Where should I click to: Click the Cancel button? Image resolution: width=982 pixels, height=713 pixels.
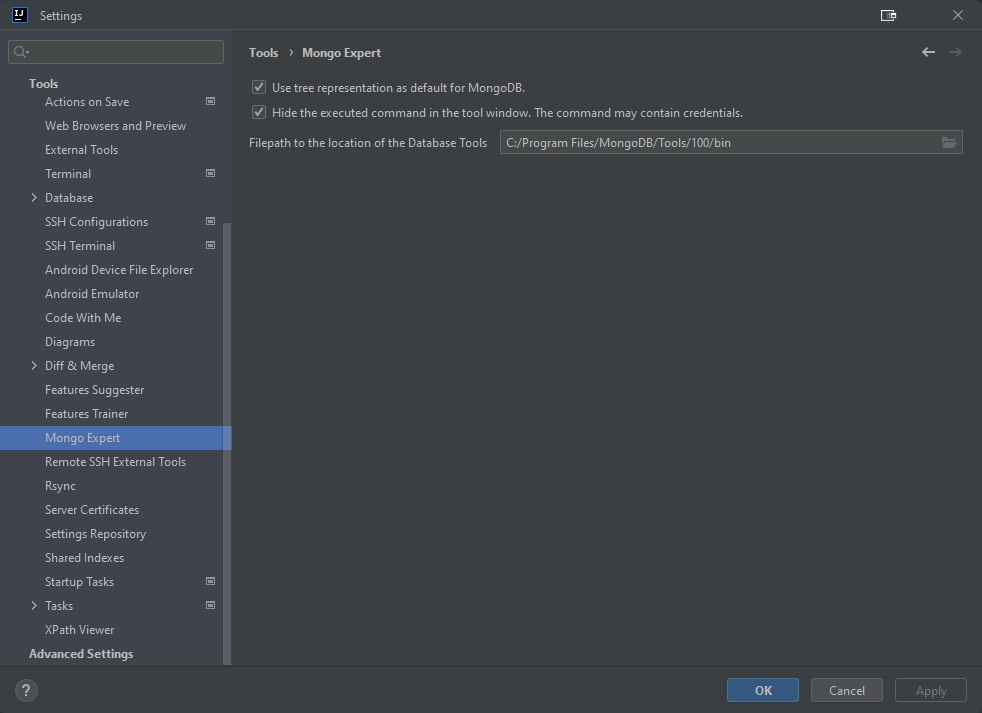pos(846,690)
